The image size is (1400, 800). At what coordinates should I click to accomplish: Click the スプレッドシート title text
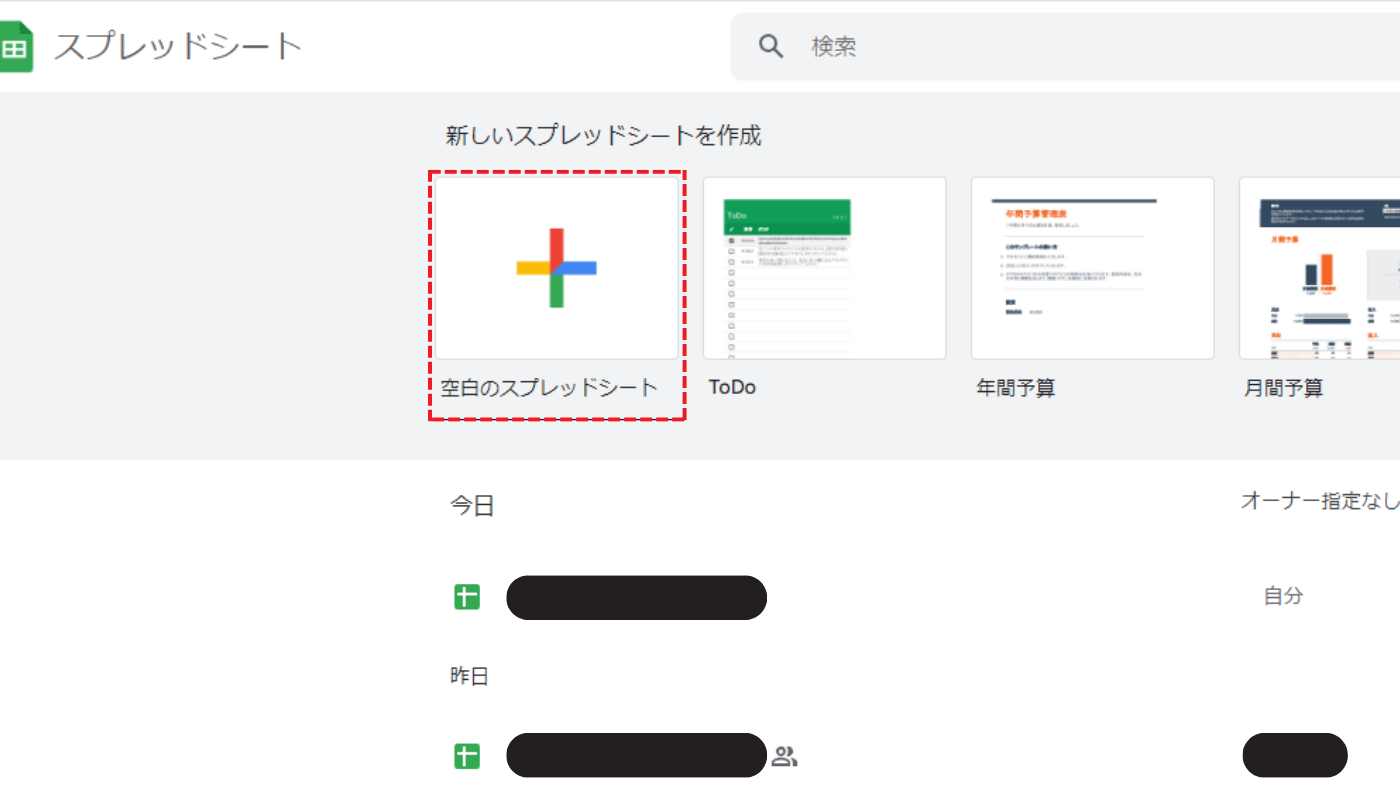177,46
